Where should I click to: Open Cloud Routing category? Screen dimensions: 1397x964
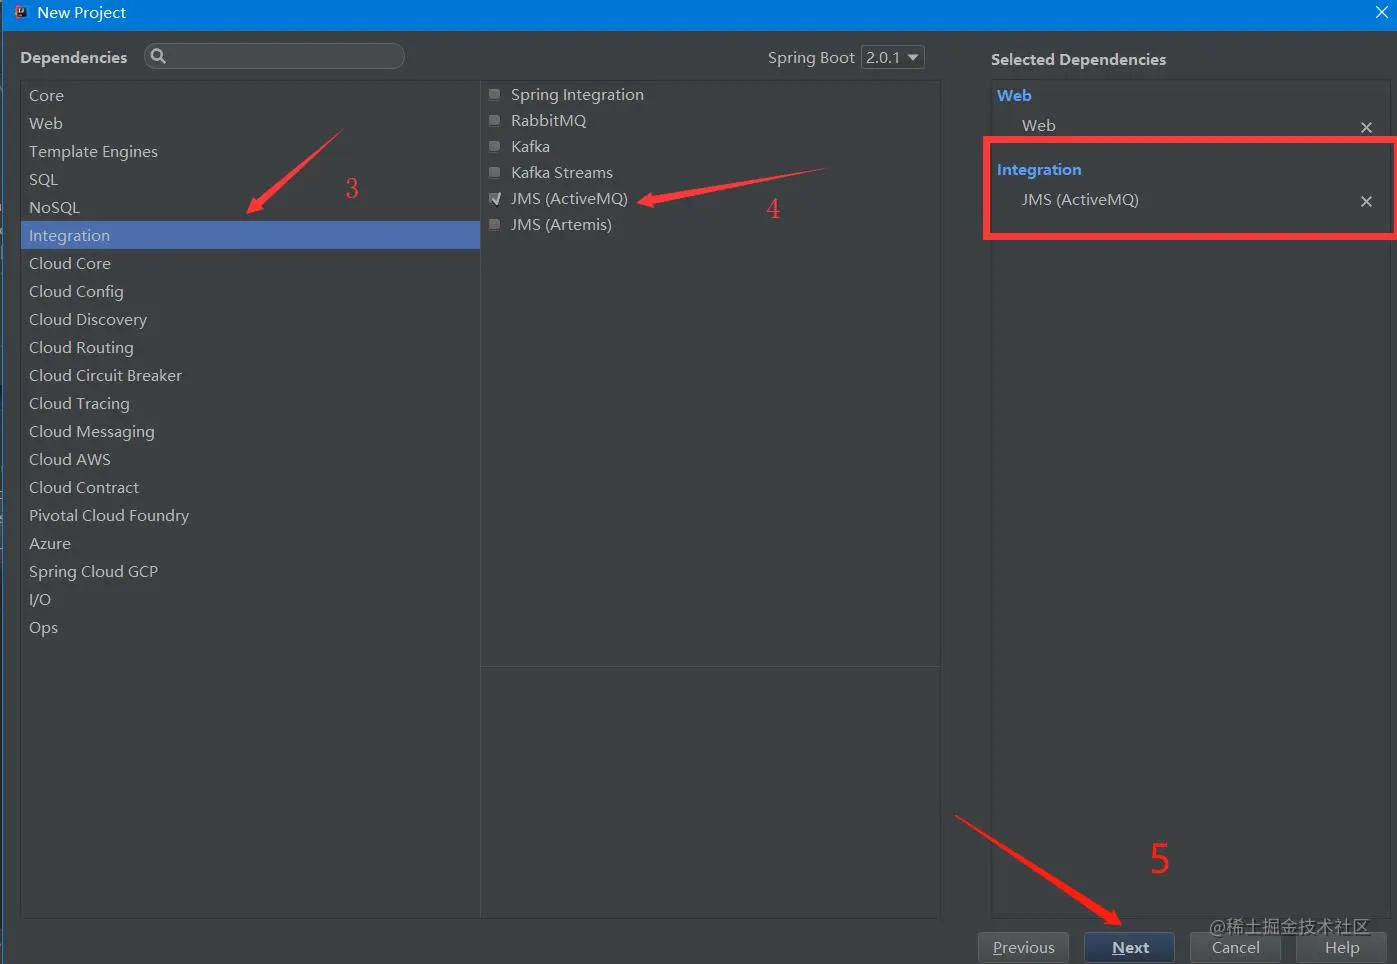click(x=250, y=347)
